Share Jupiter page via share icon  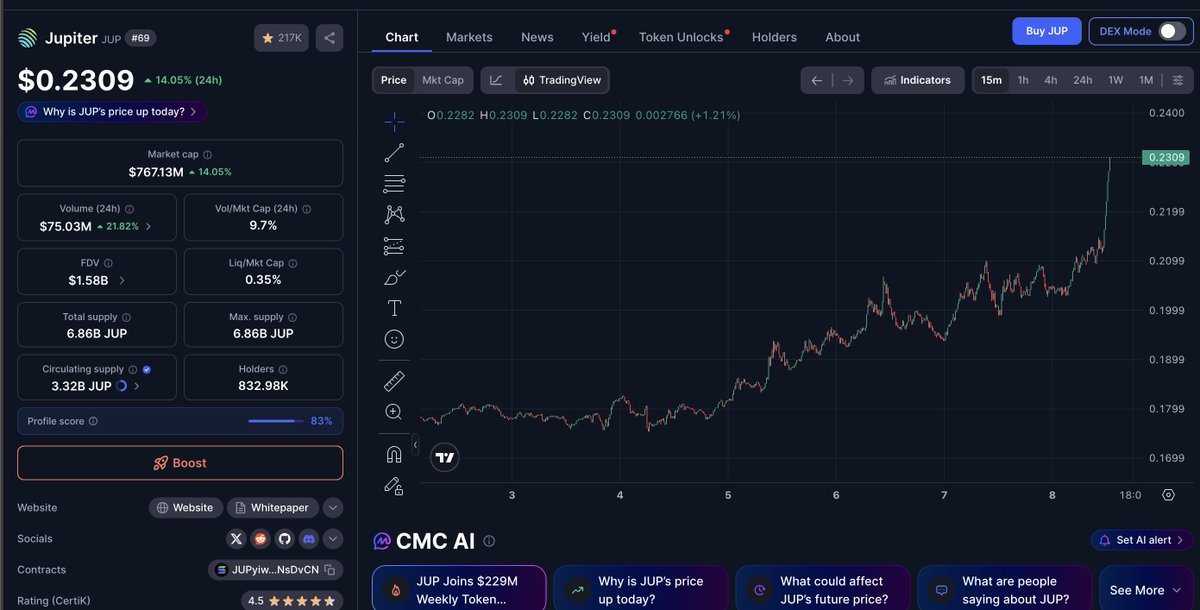[329, 38]
